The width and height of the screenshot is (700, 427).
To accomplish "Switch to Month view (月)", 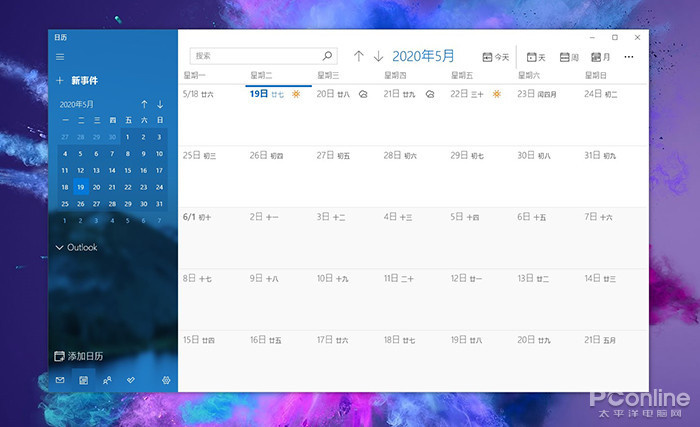I will click(x=601, y=57).
